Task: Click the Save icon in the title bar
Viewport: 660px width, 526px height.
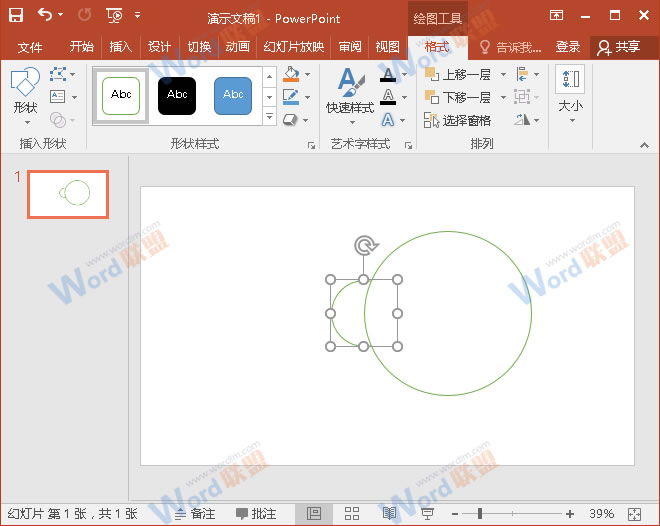Action: tap(16, 15)
